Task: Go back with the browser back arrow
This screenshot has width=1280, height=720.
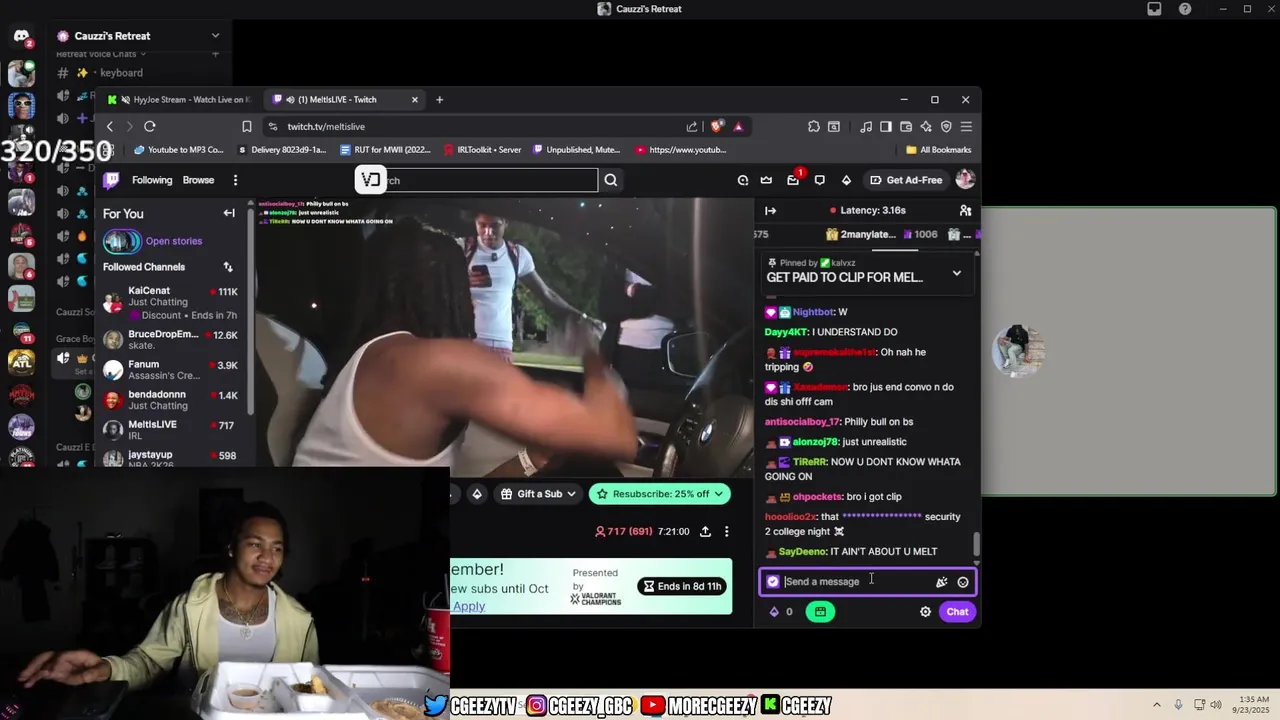Action: click(110, 127)
